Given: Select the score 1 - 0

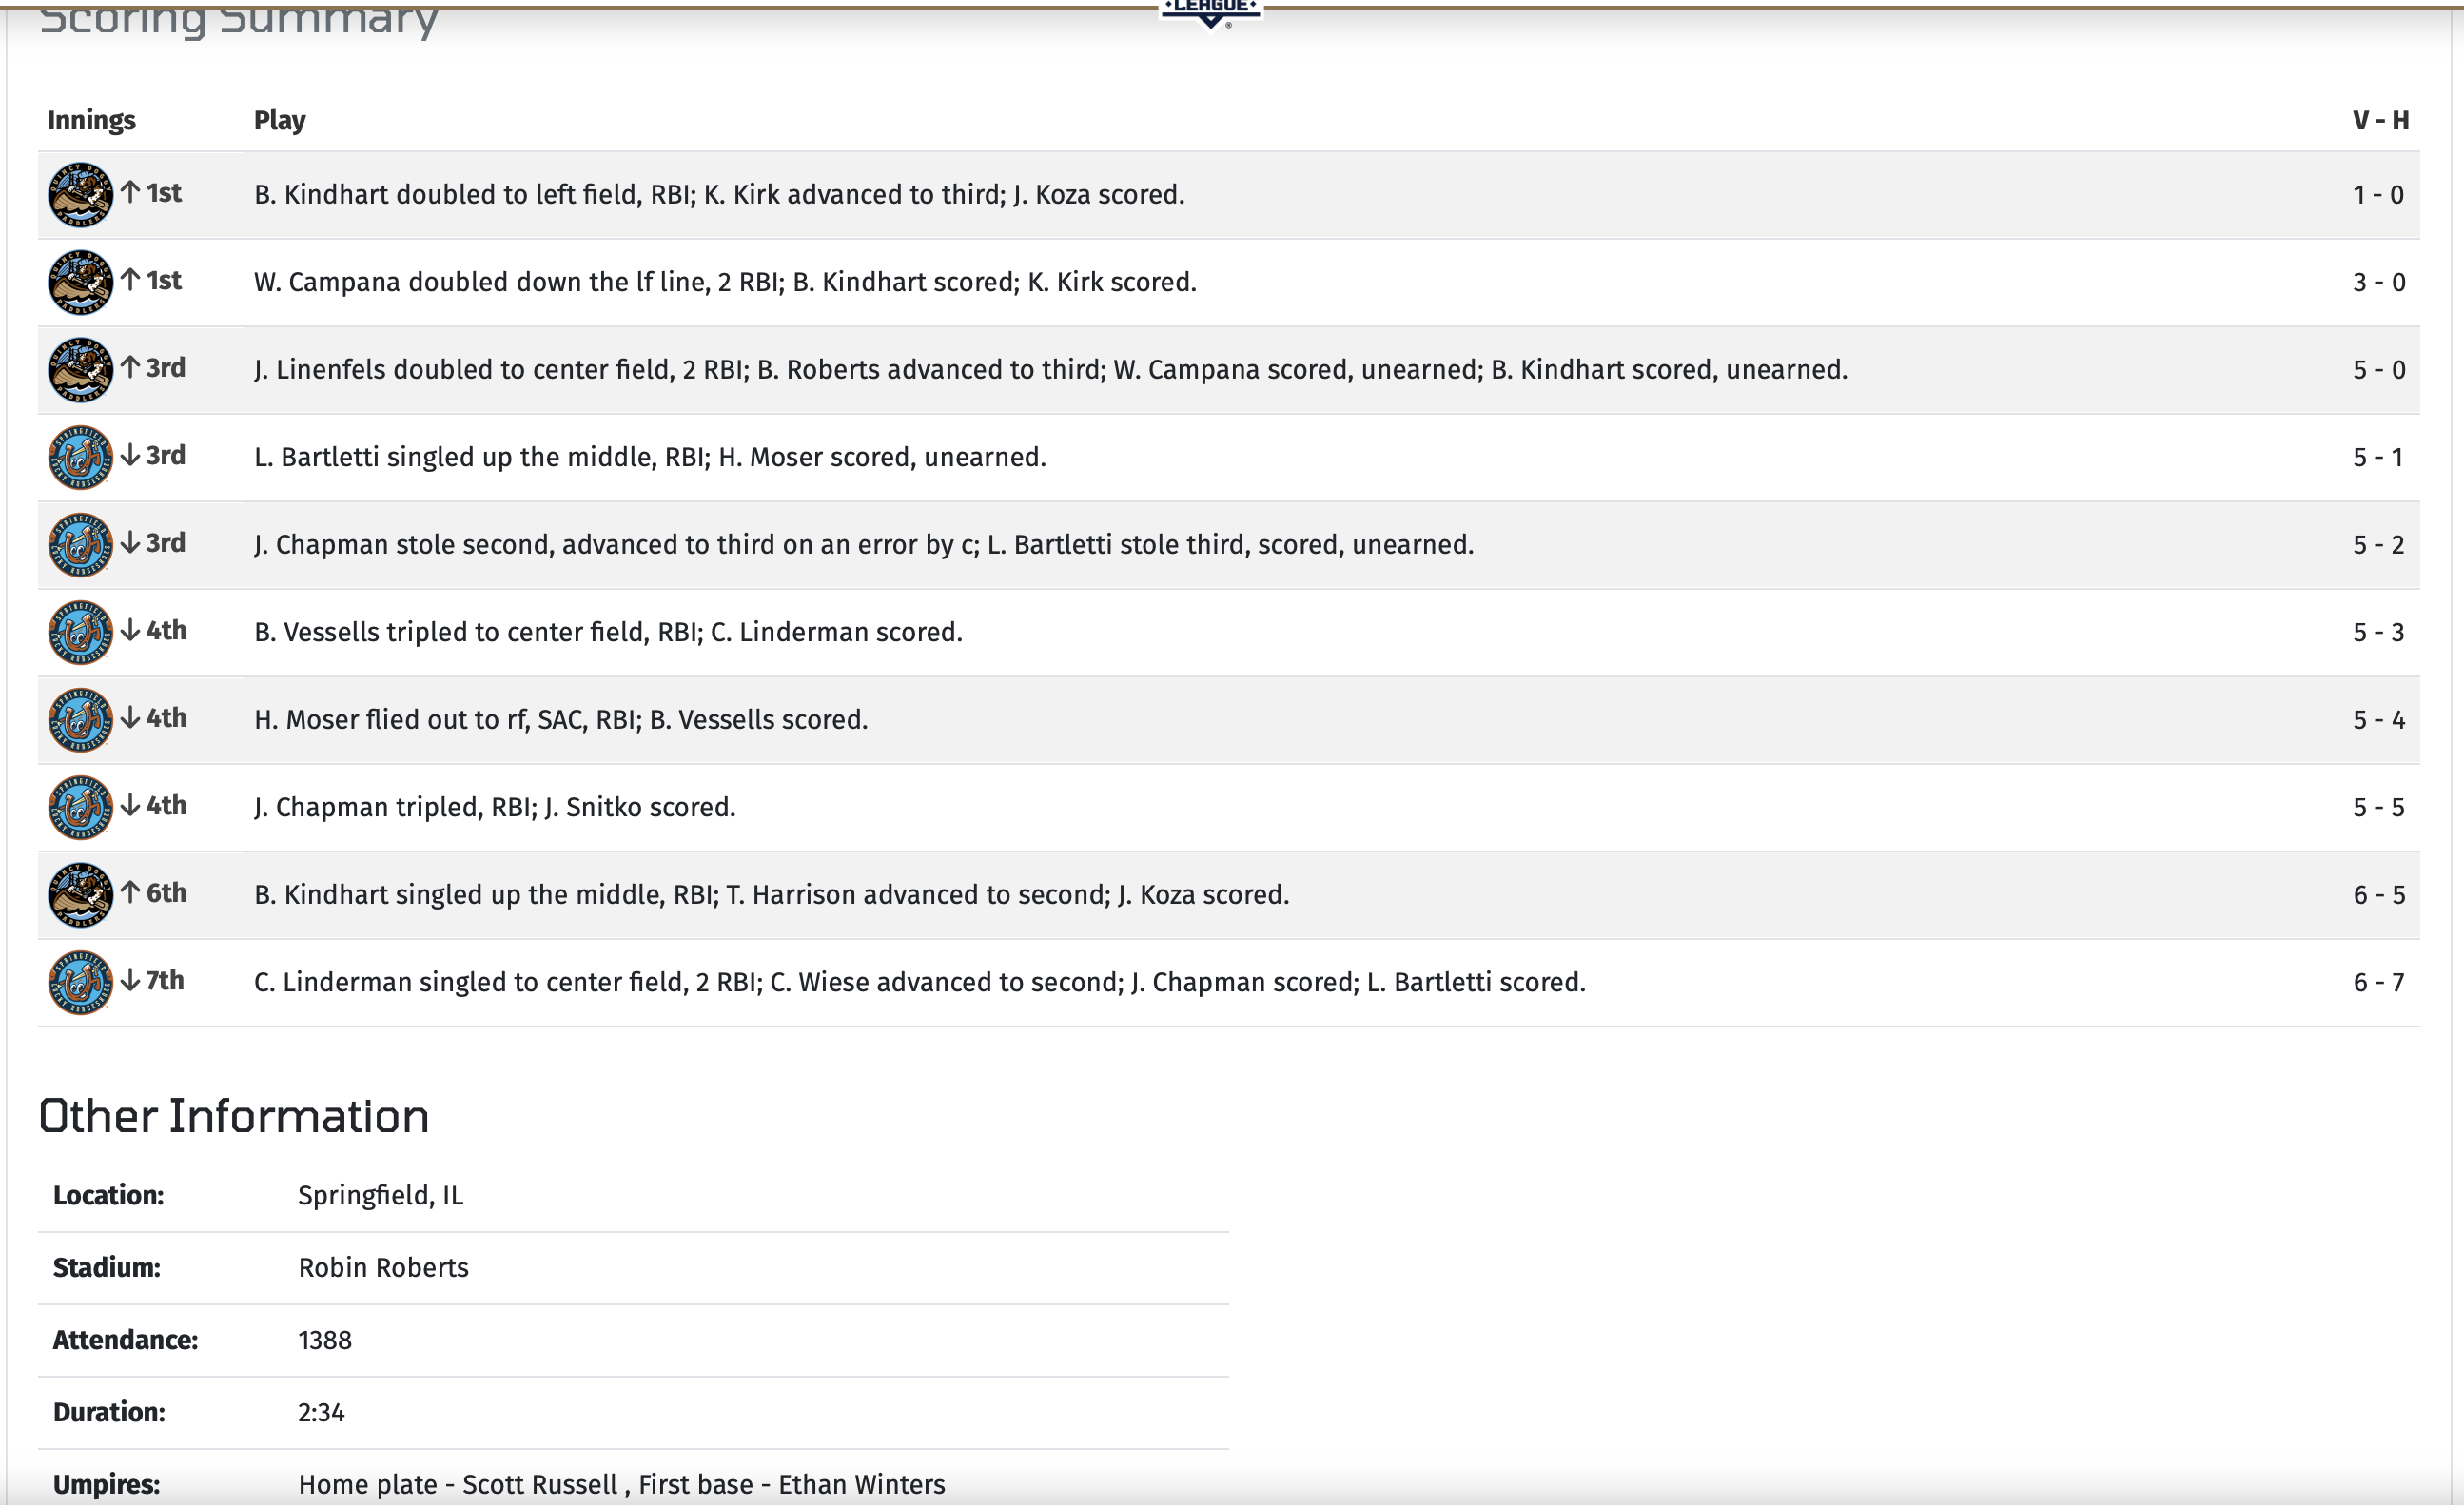Looking at the screenshot, I should point(2378,195).
